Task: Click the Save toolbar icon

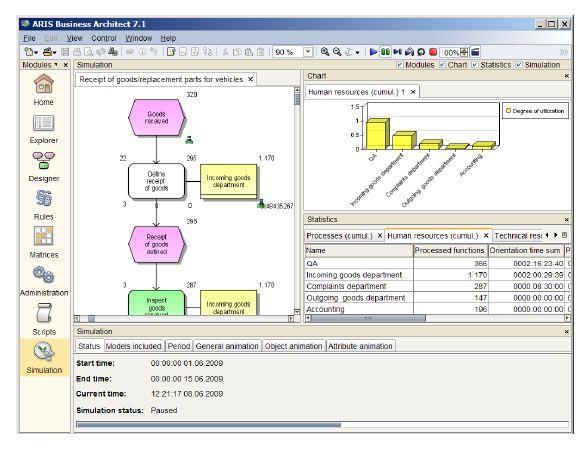Action: (65, 52)
